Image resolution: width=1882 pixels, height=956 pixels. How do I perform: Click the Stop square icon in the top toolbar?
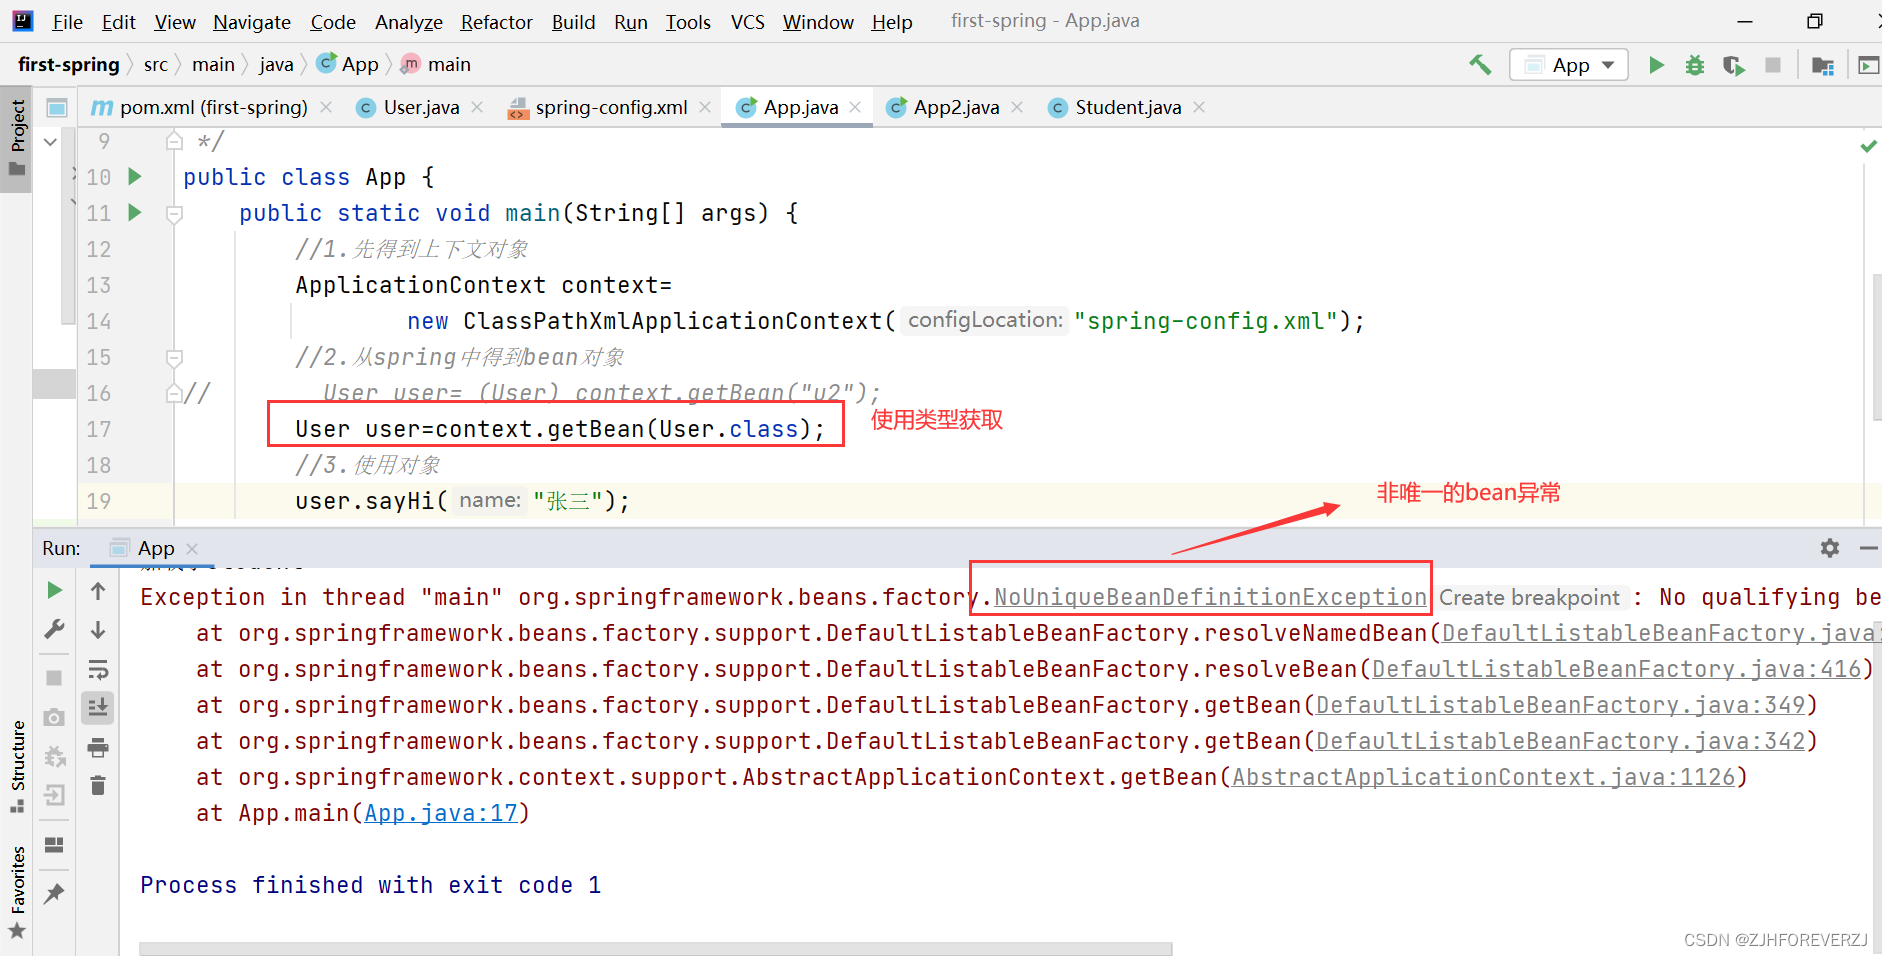click(x=1773, y=65)
